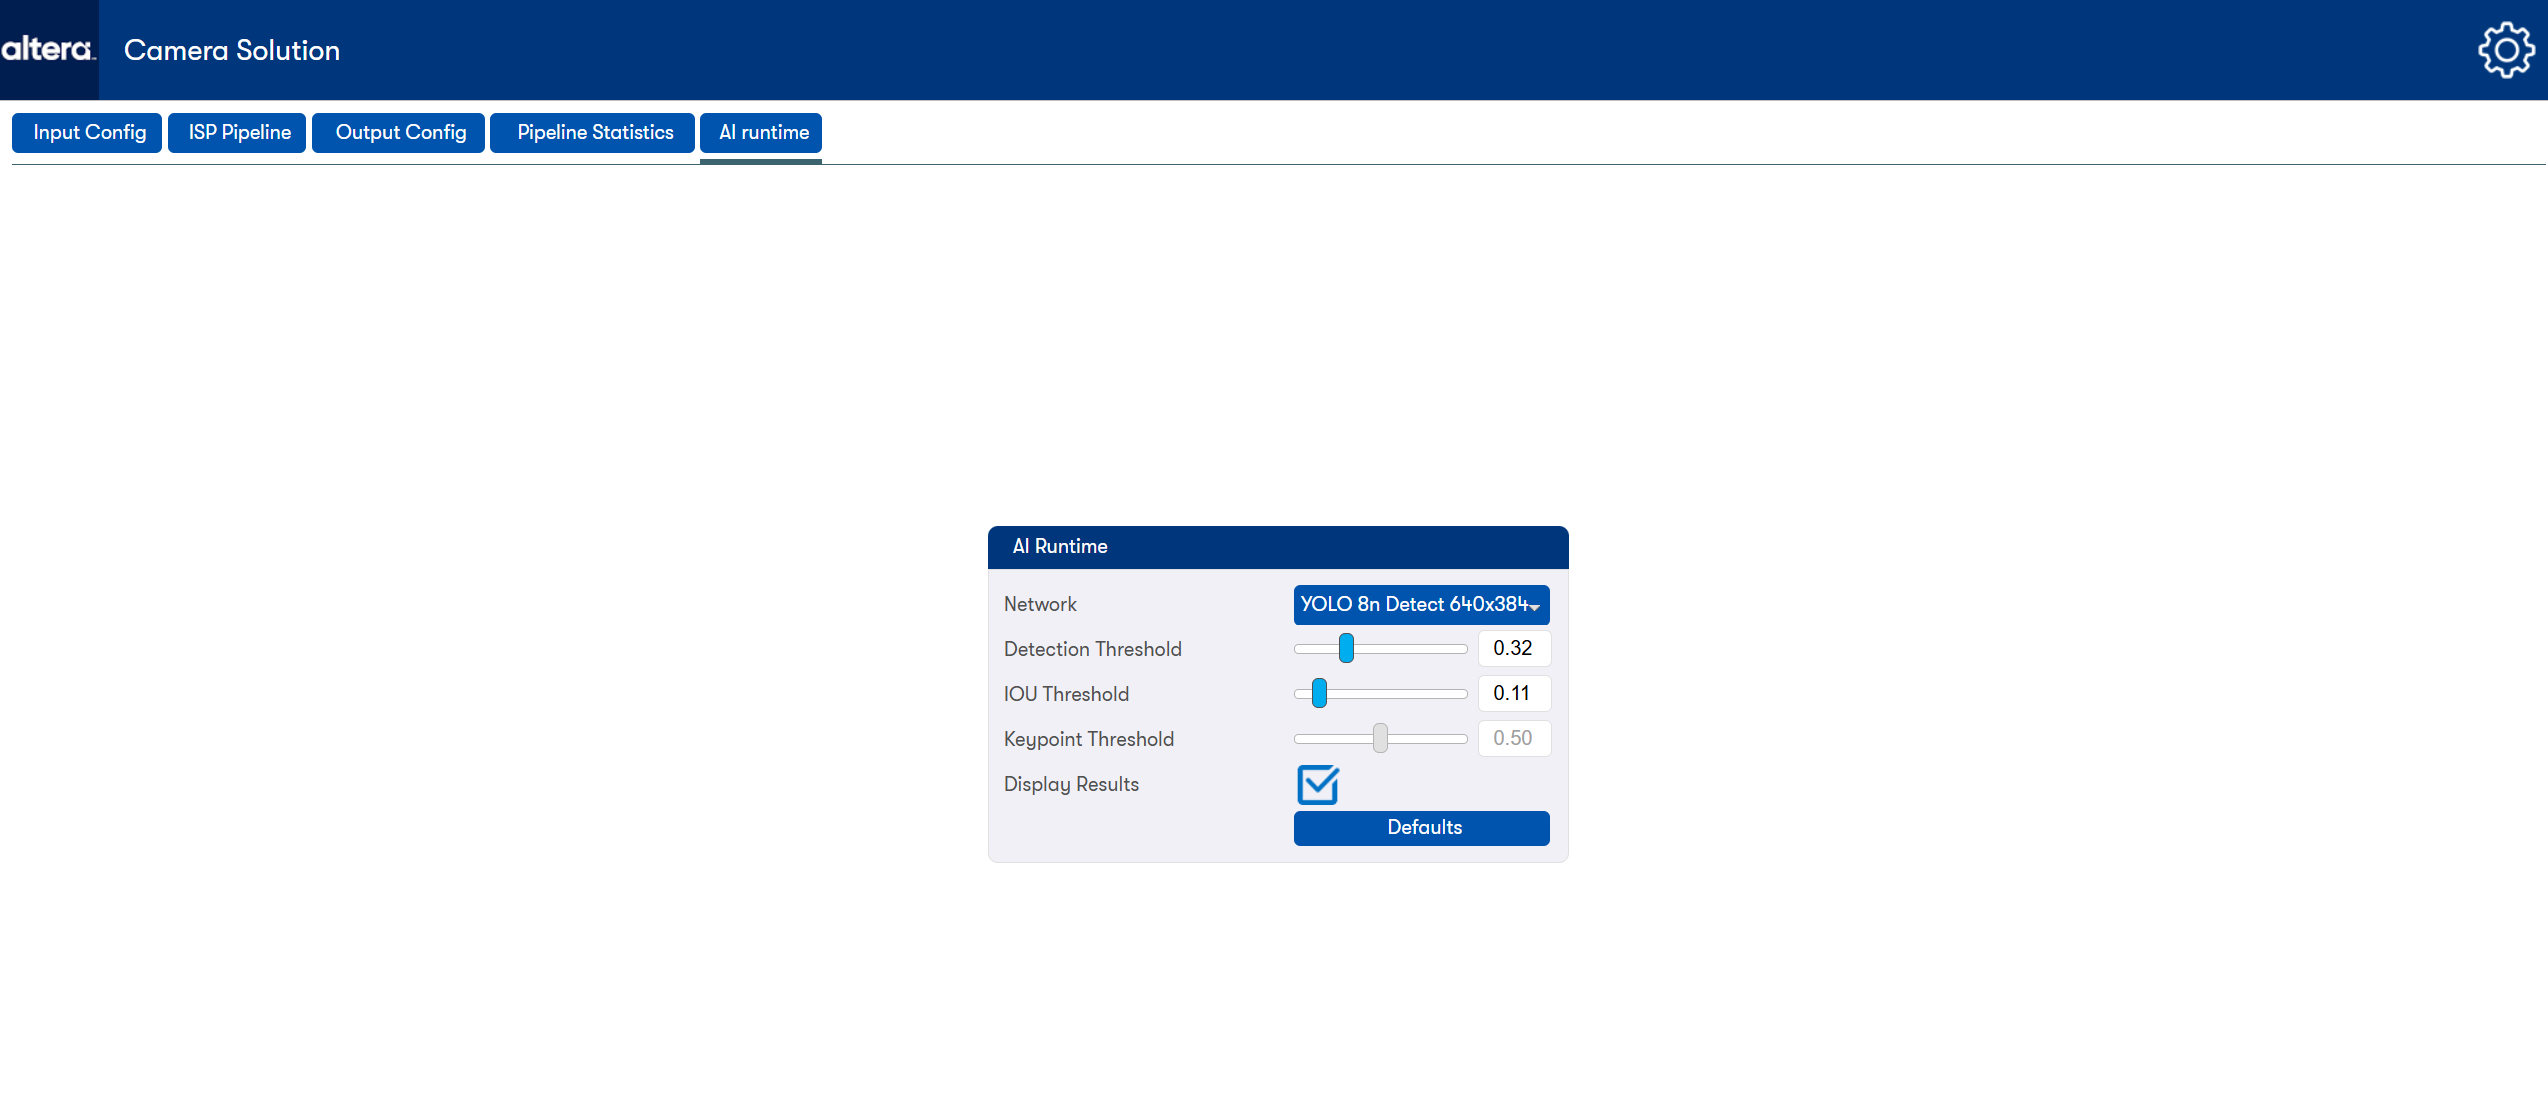Click the IOU Threshold label
Screen dimensions: 2548x1114
click(x=1066, y=694)
